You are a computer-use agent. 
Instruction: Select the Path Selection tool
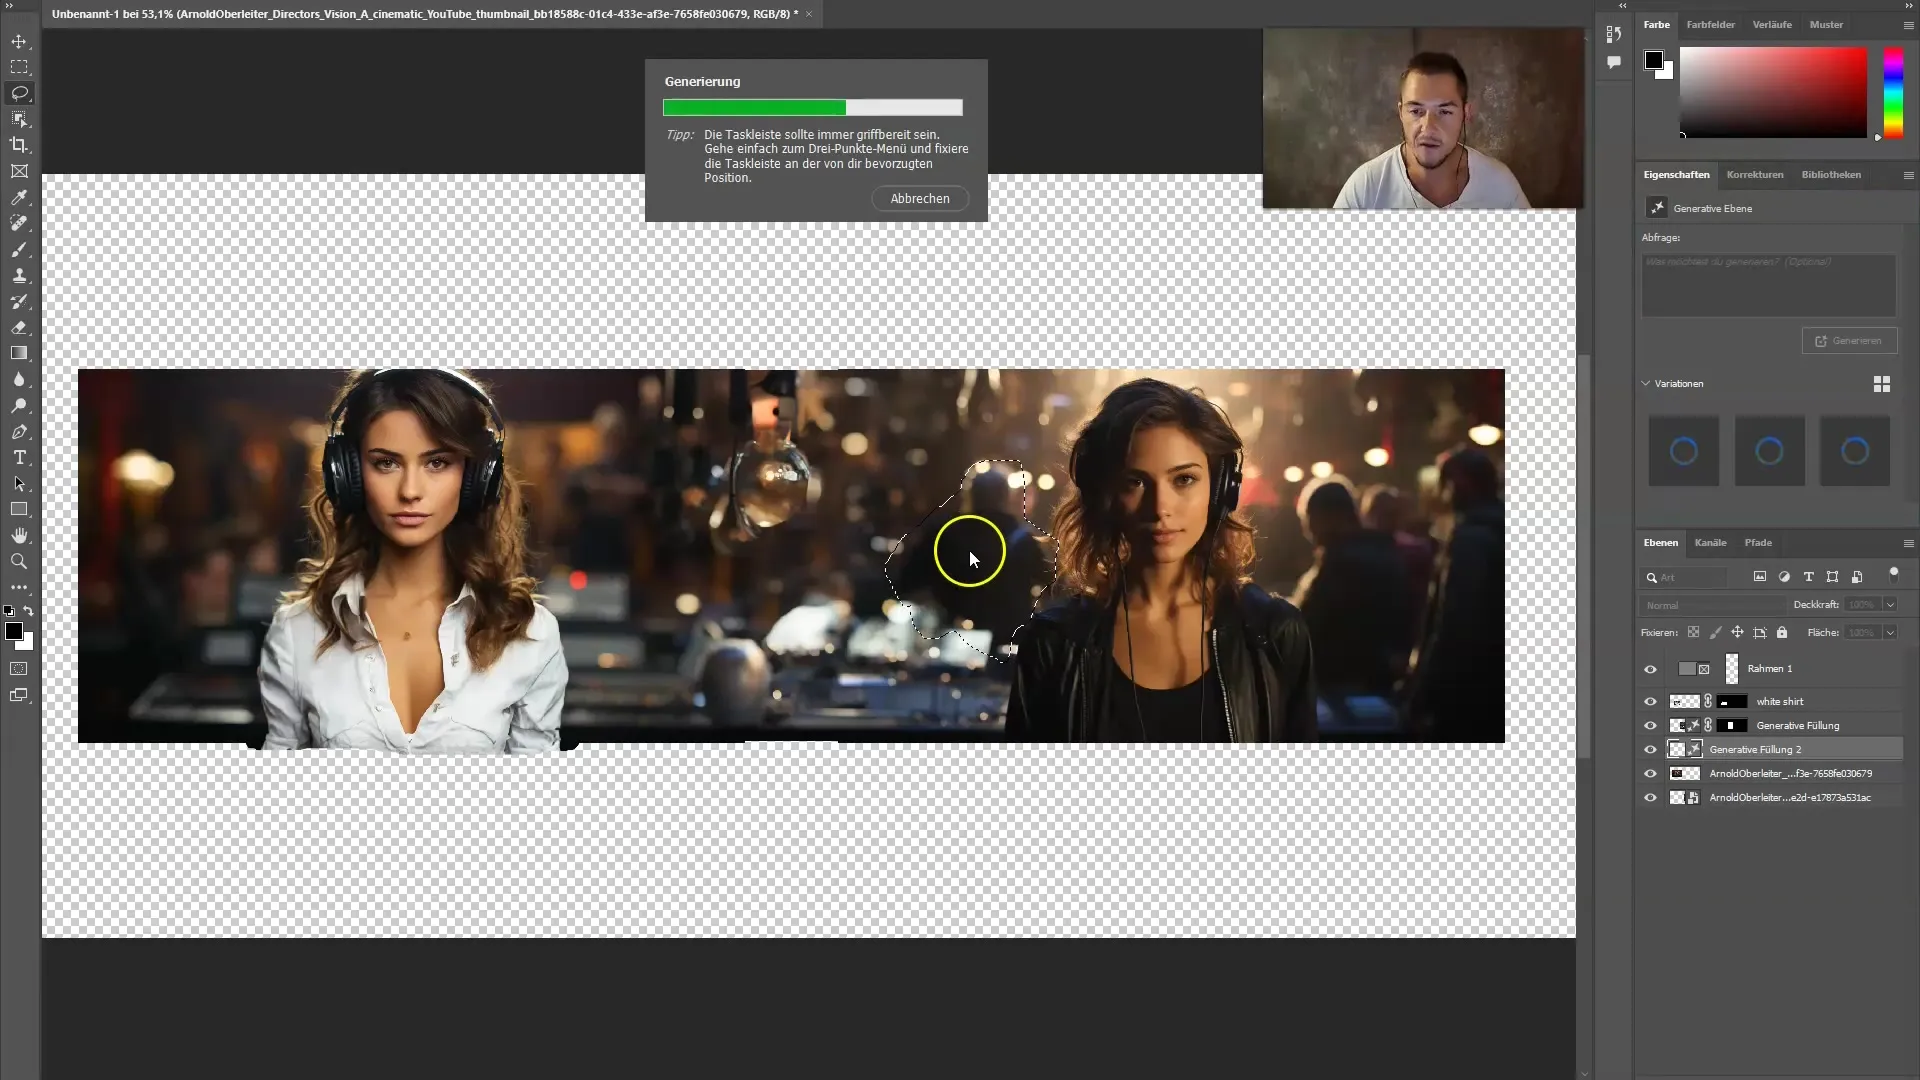(x=19, y=484)
